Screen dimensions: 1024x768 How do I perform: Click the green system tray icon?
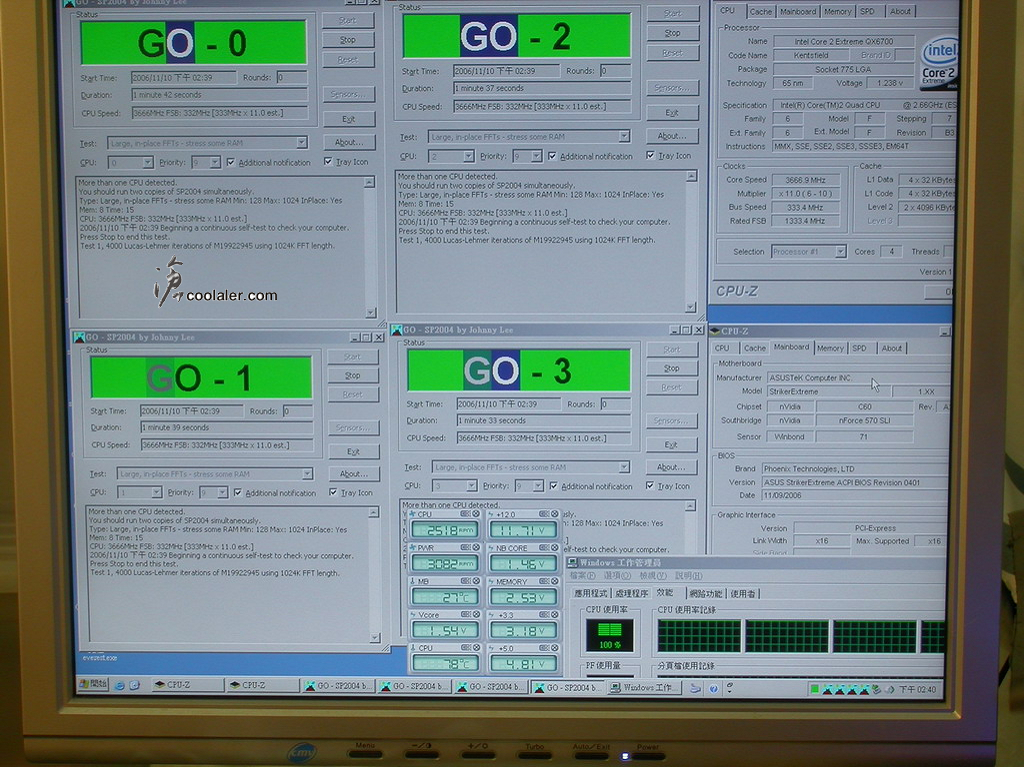click(x=816, y=689)
